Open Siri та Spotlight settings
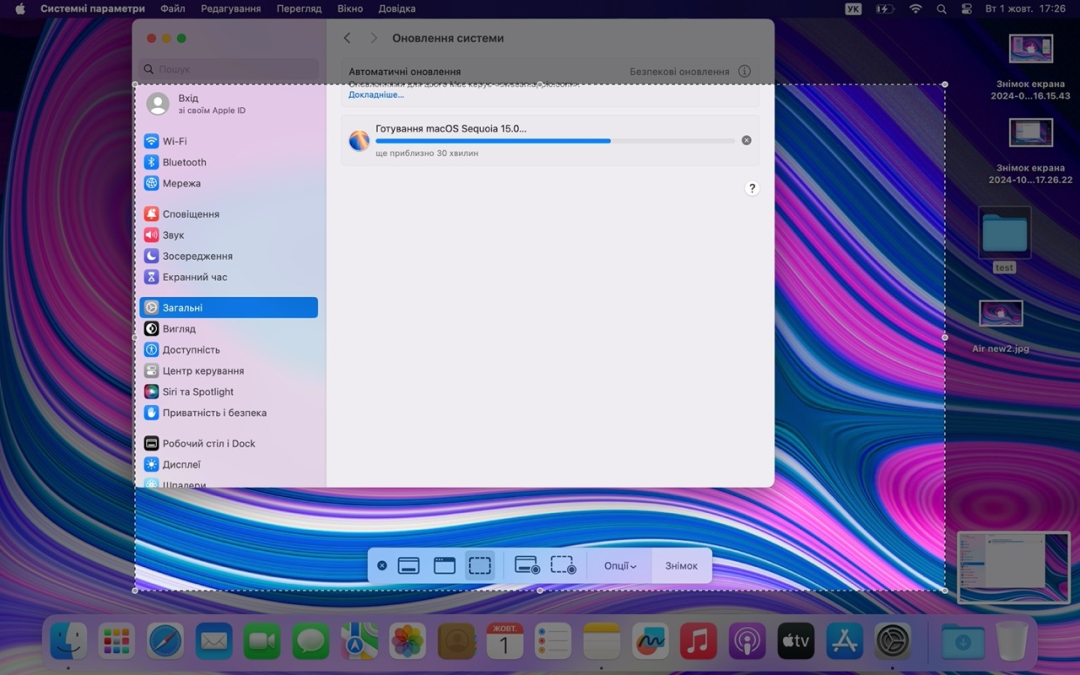The image size is (1080, 675). (x=229, y=392)
